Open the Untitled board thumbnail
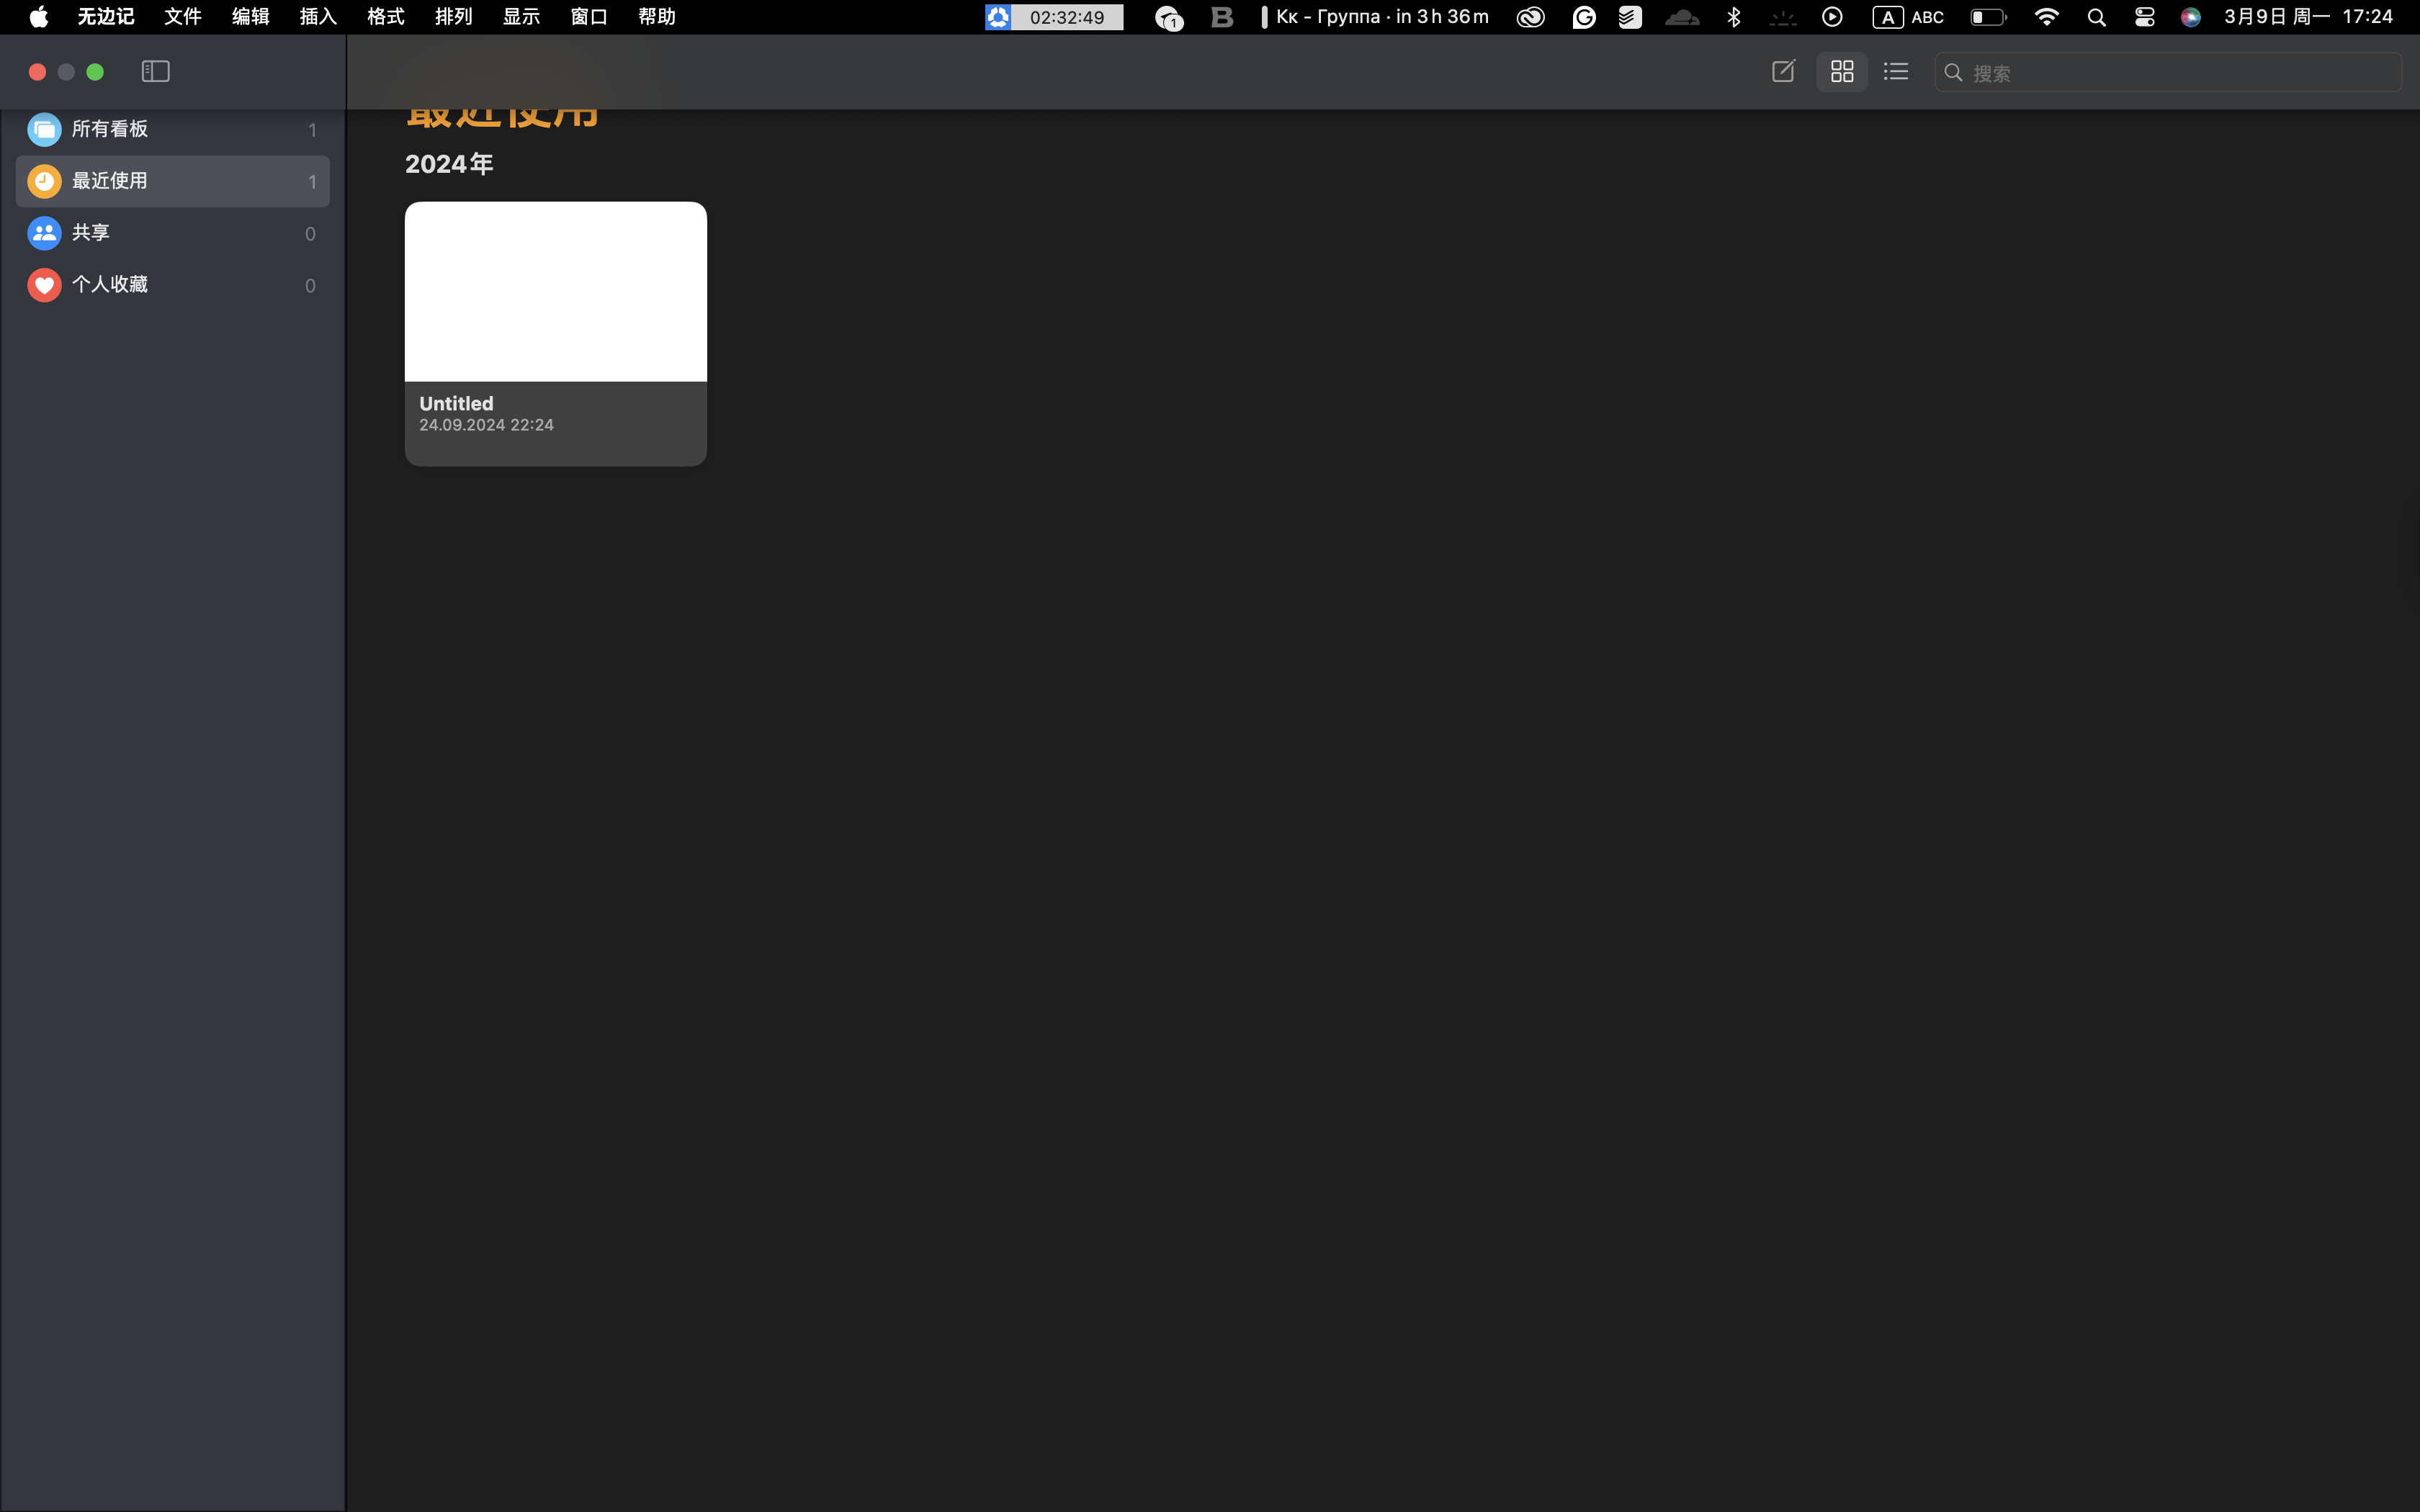 point(555,292)
